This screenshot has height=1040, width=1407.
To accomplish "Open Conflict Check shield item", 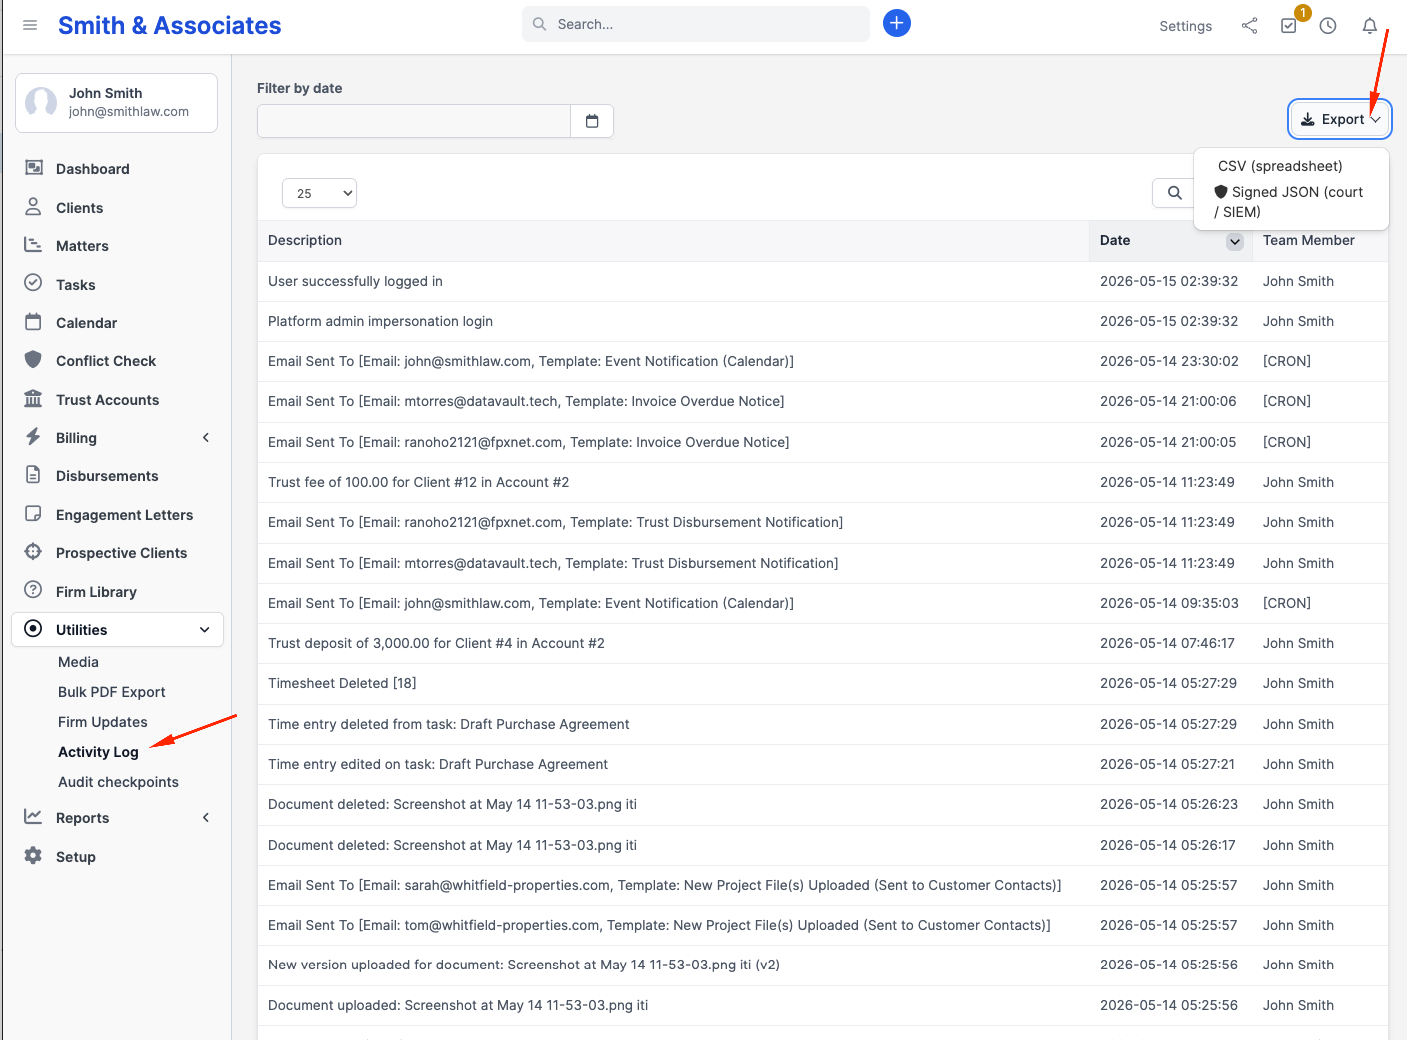I will tap(106, 361).
